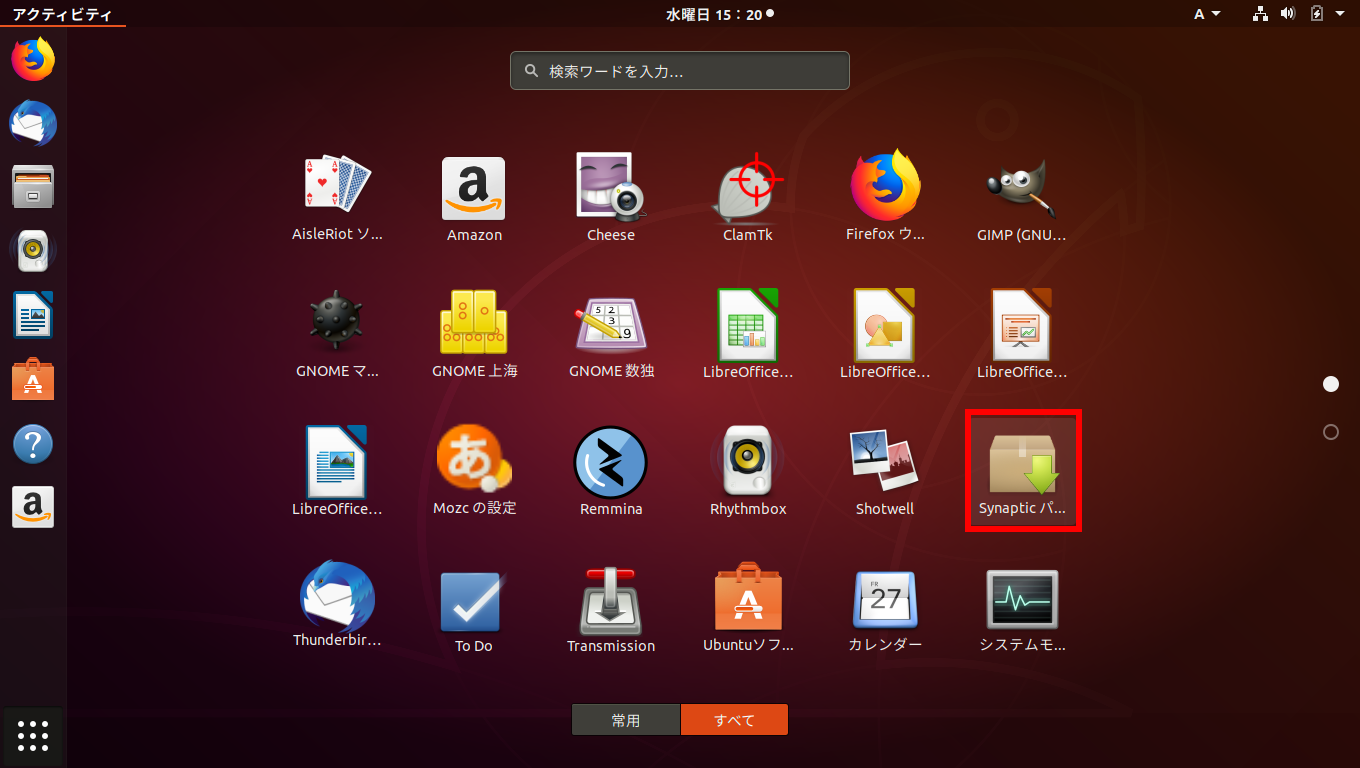Viewport: 1360px width, 768px height.
Task: Launch AisleRiot Solitaire app
Action: (x=337, y=198)
